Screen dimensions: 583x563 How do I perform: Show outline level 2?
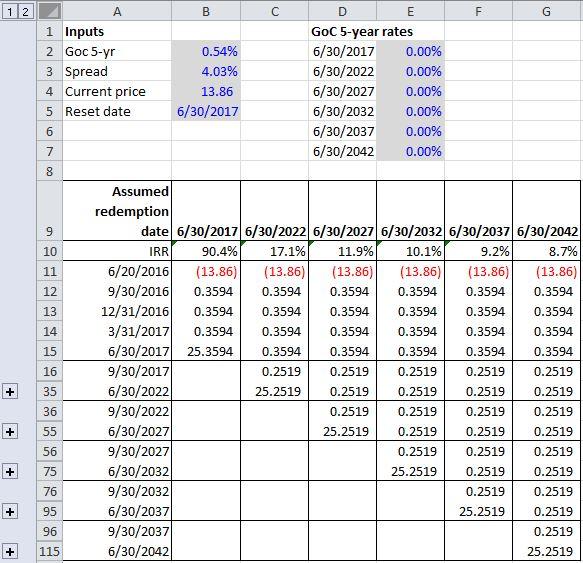pos(25,12)
